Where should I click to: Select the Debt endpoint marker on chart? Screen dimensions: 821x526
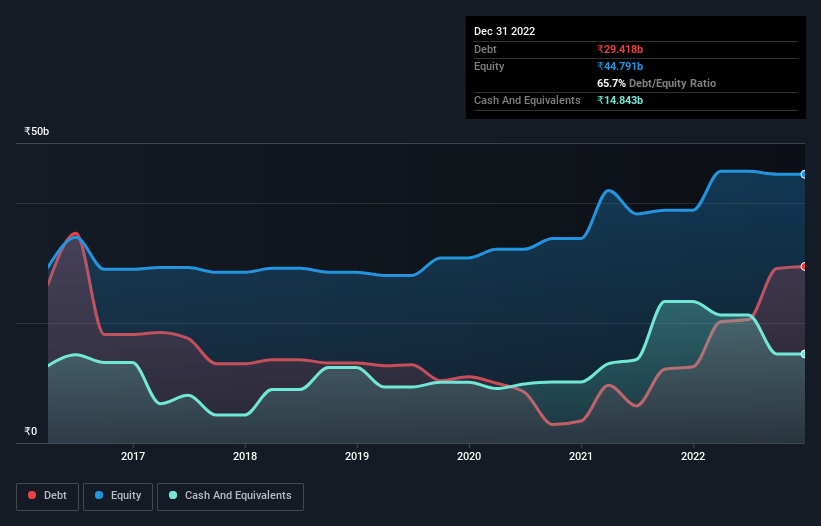point(804,266)
